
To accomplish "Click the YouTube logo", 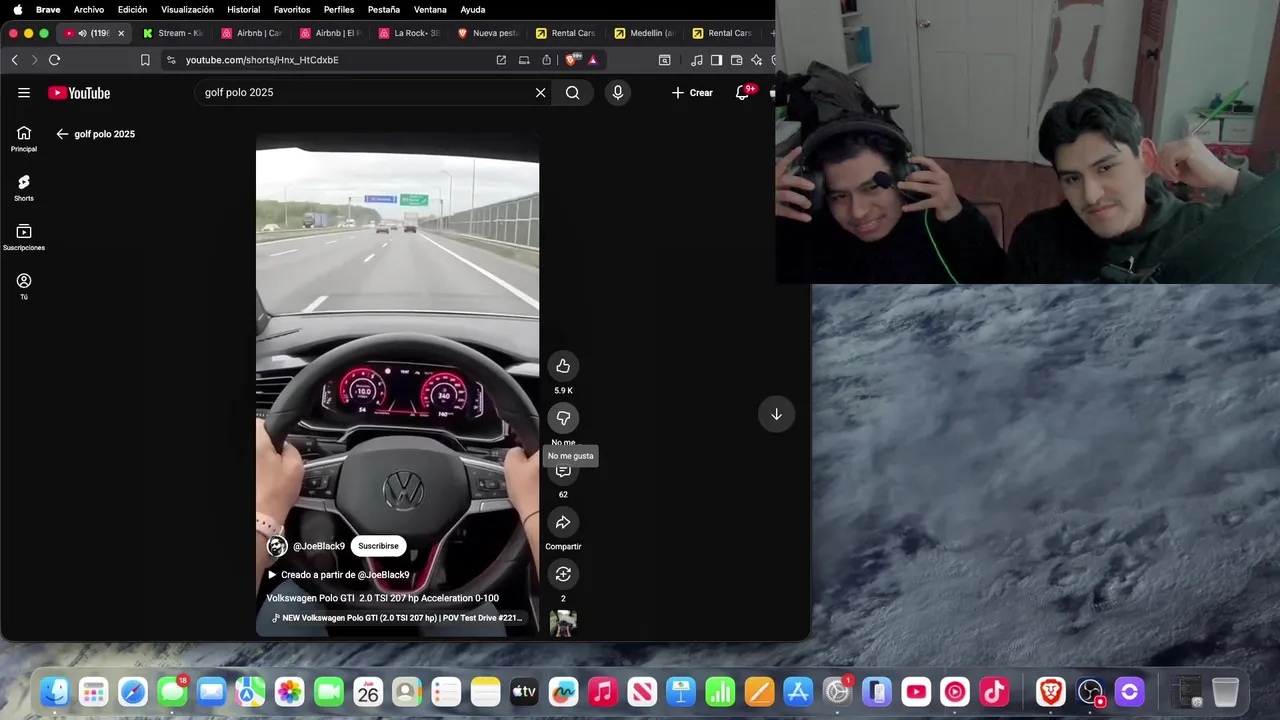I will coord(79,93).
